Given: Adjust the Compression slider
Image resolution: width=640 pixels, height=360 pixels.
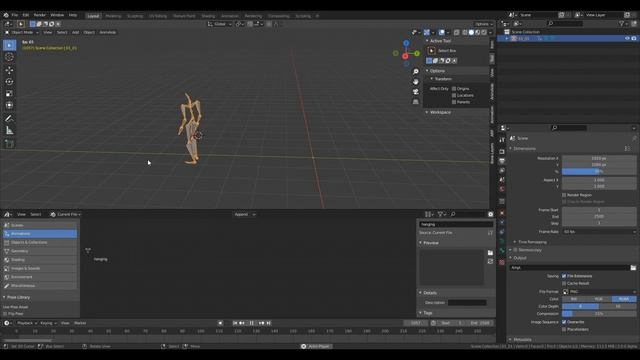Looking at the screenshot, I should [x=599, y=314].
